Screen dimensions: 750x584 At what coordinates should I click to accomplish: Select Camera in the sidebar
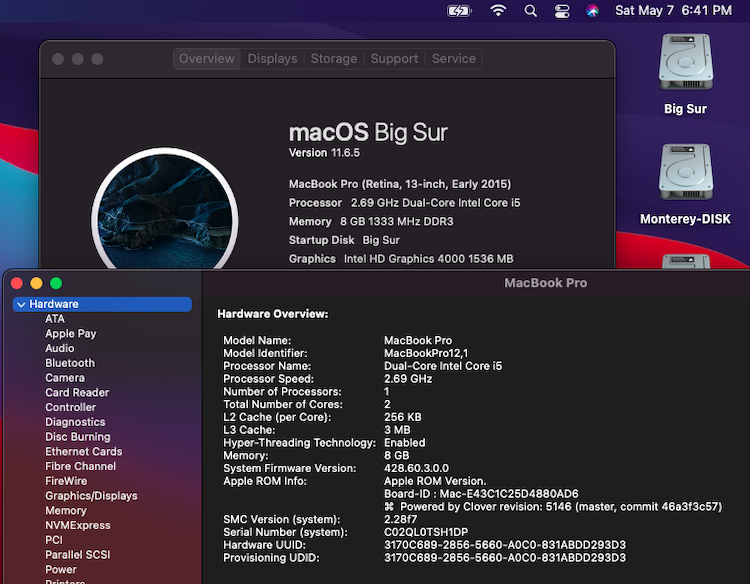(x=65, y=378)
